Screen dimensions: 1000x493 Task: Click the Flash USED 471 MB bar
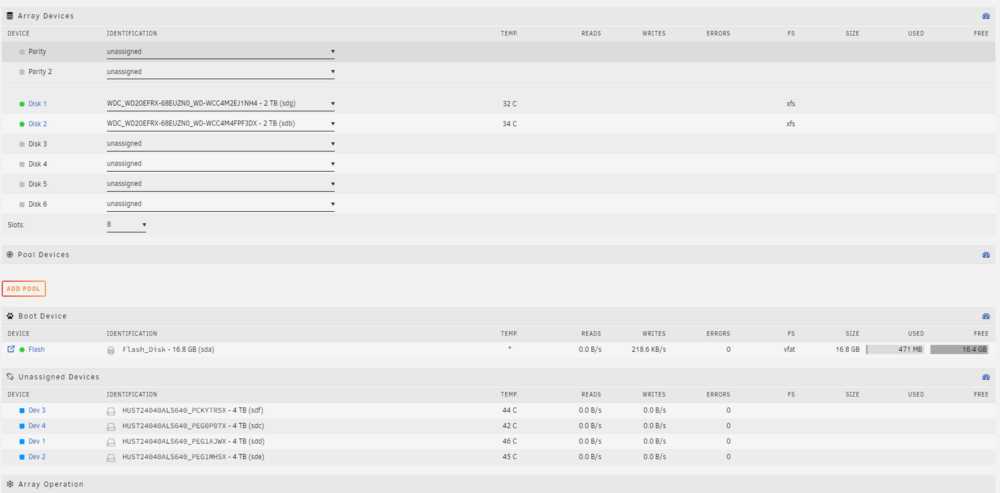click(x=895, y=350)
